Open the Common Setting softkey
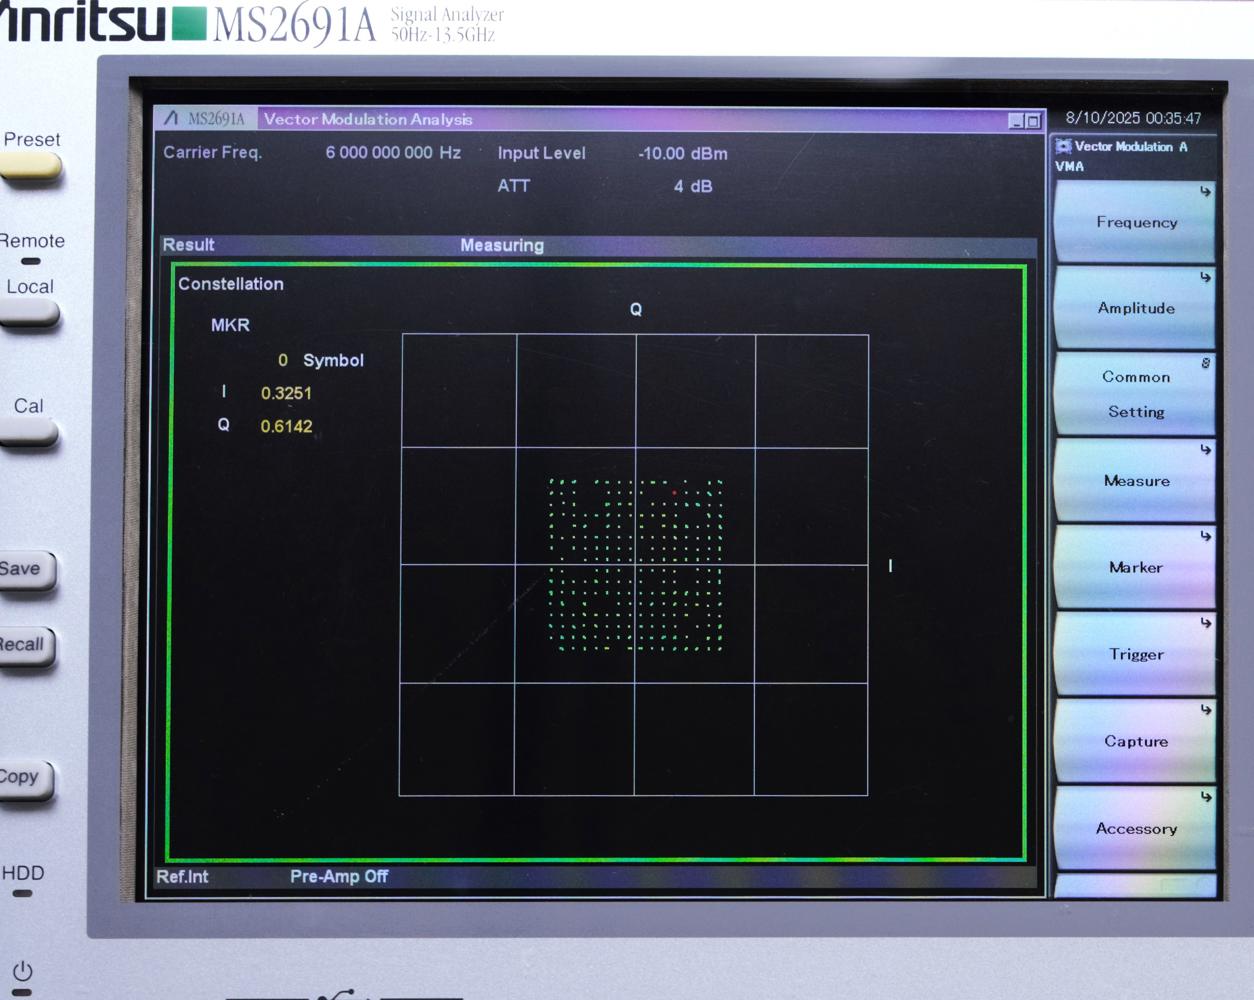Viewport: 1254px width, 1000px height. [x=1135, y=394]
